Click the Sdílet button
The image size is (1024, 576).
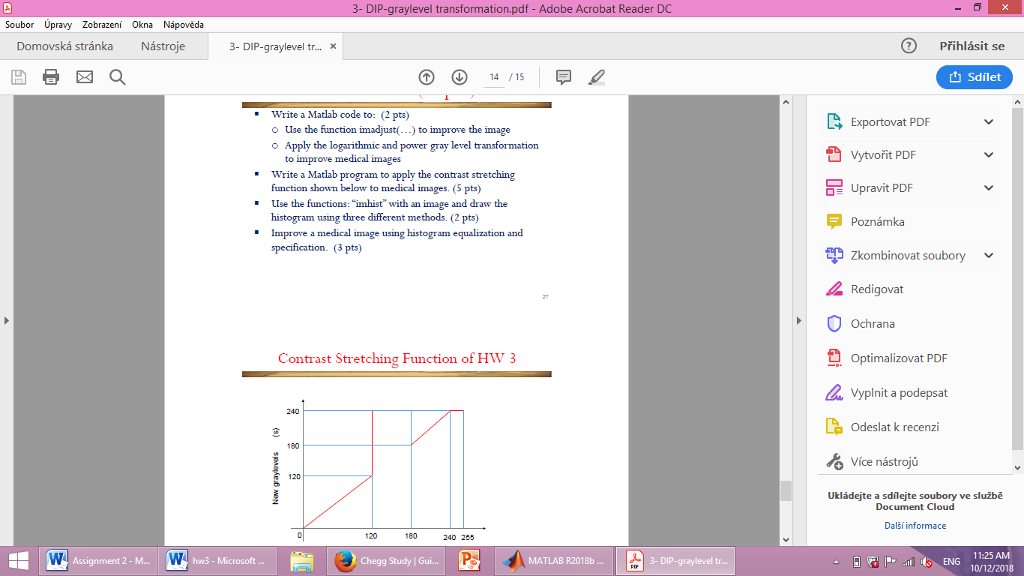(974, 77)
